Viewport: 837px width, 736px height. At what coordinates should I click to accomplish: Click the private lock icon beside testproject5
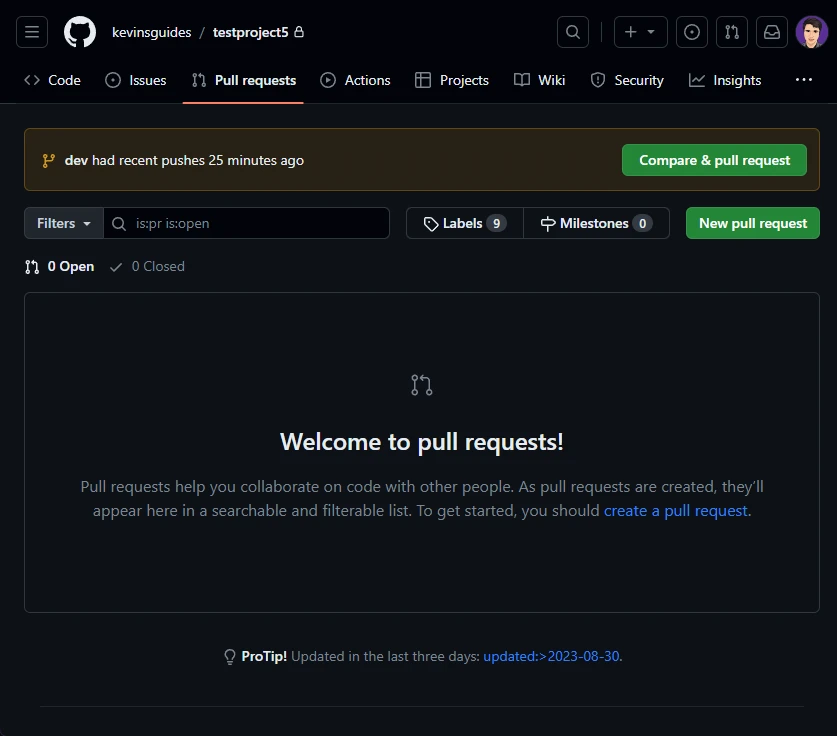tap(299, 32)
